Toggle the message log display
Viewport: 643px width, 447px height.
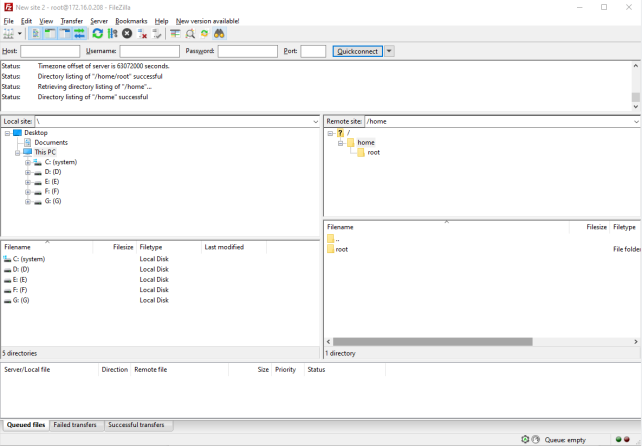point(36,34)
